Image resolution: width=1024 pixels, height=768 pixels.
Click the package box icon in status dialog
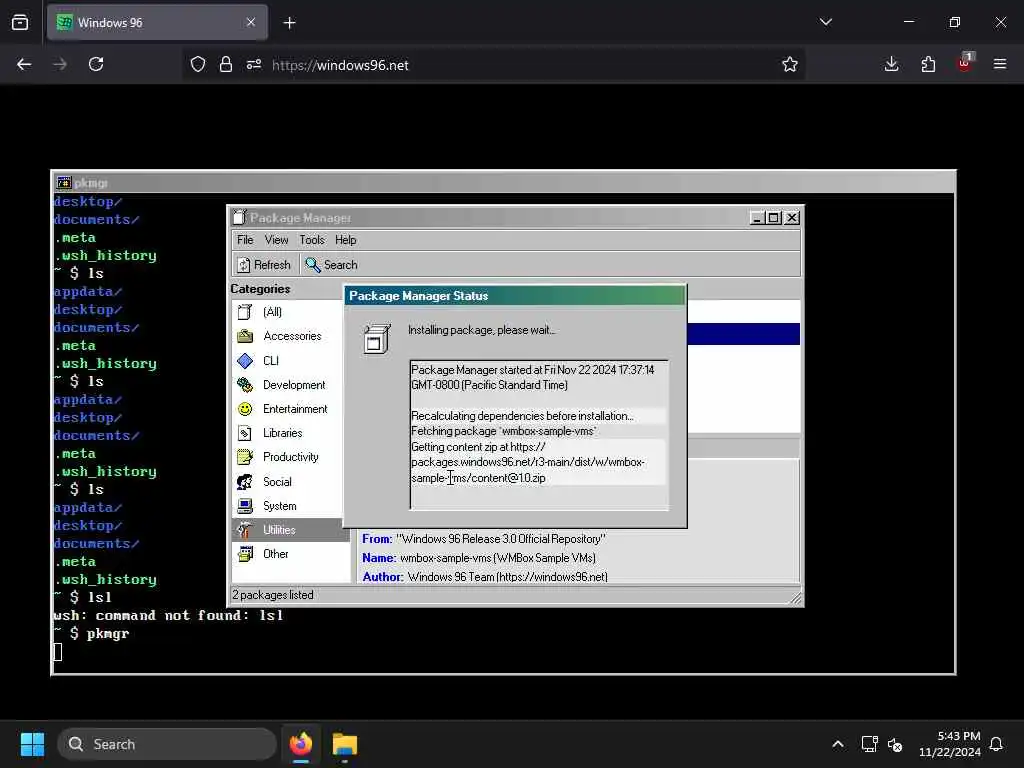tap(377, 338)
